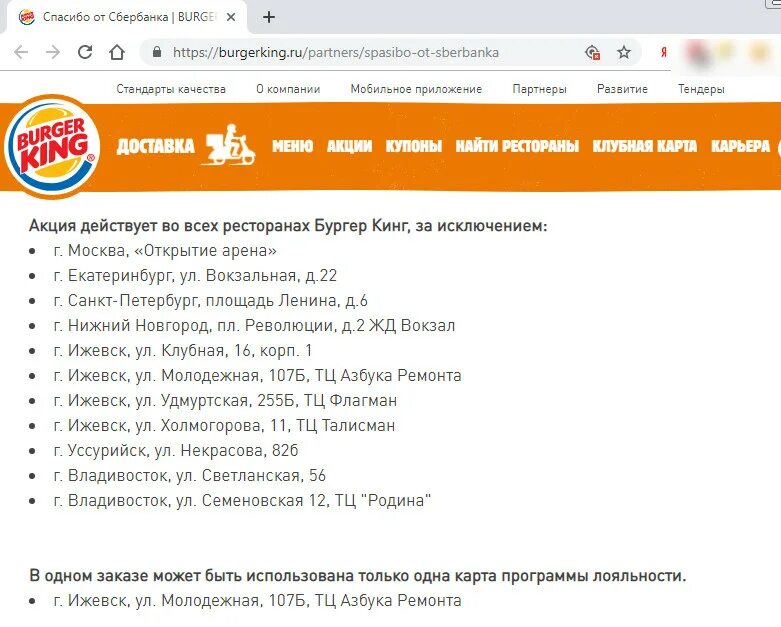Screen dimensions: 781x627
Task: Open the Партнеры link
Action: click(x=539, y=89)
